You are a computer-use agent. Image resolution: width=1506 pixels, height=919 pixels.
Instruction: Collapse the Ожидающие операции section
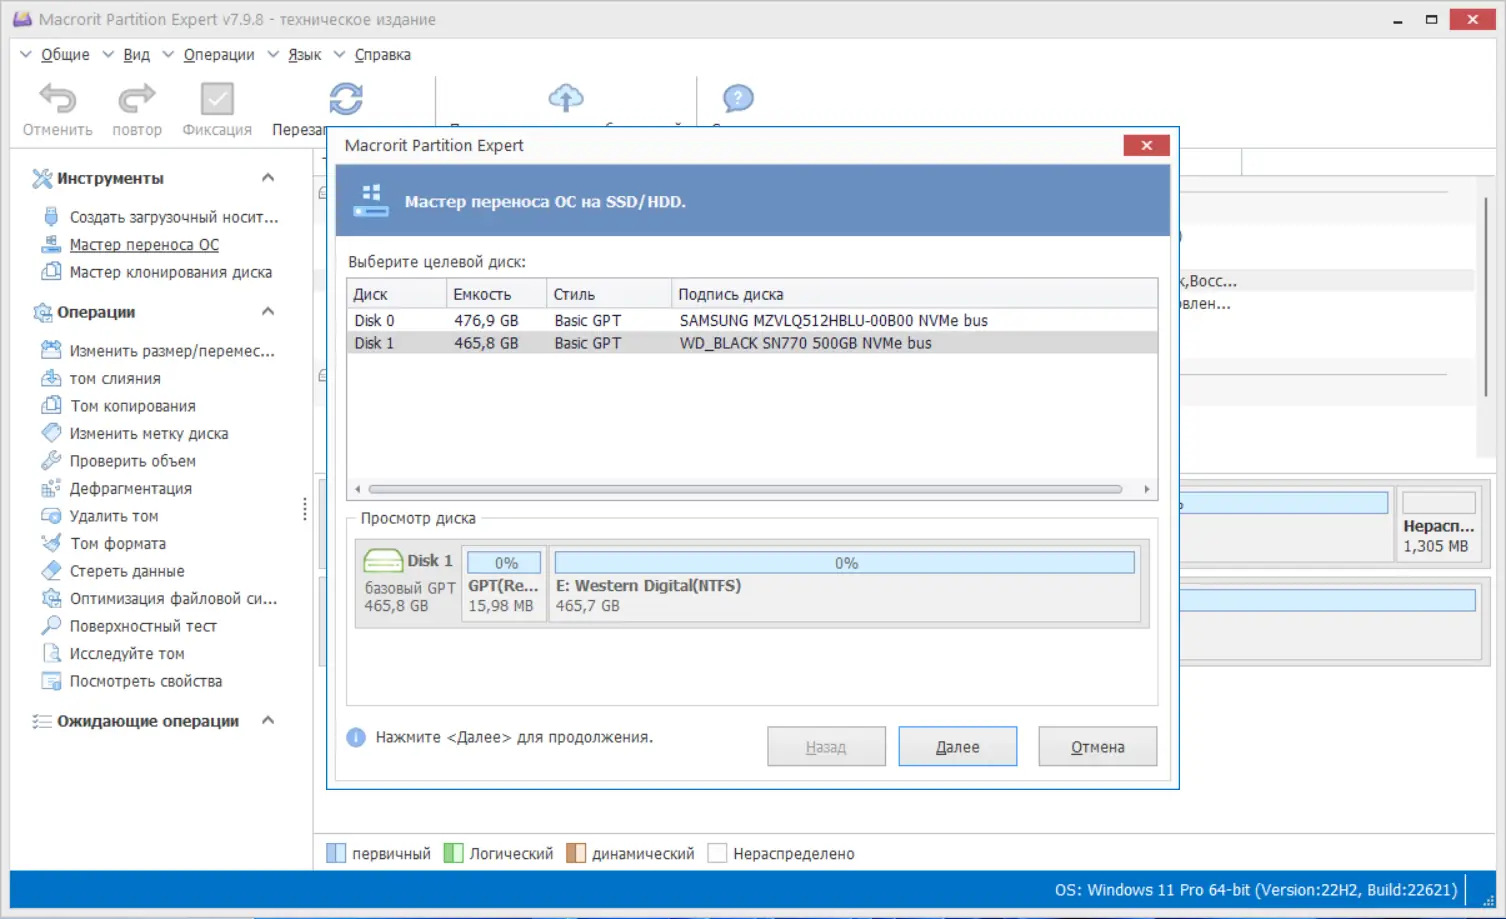pos(268,721)
